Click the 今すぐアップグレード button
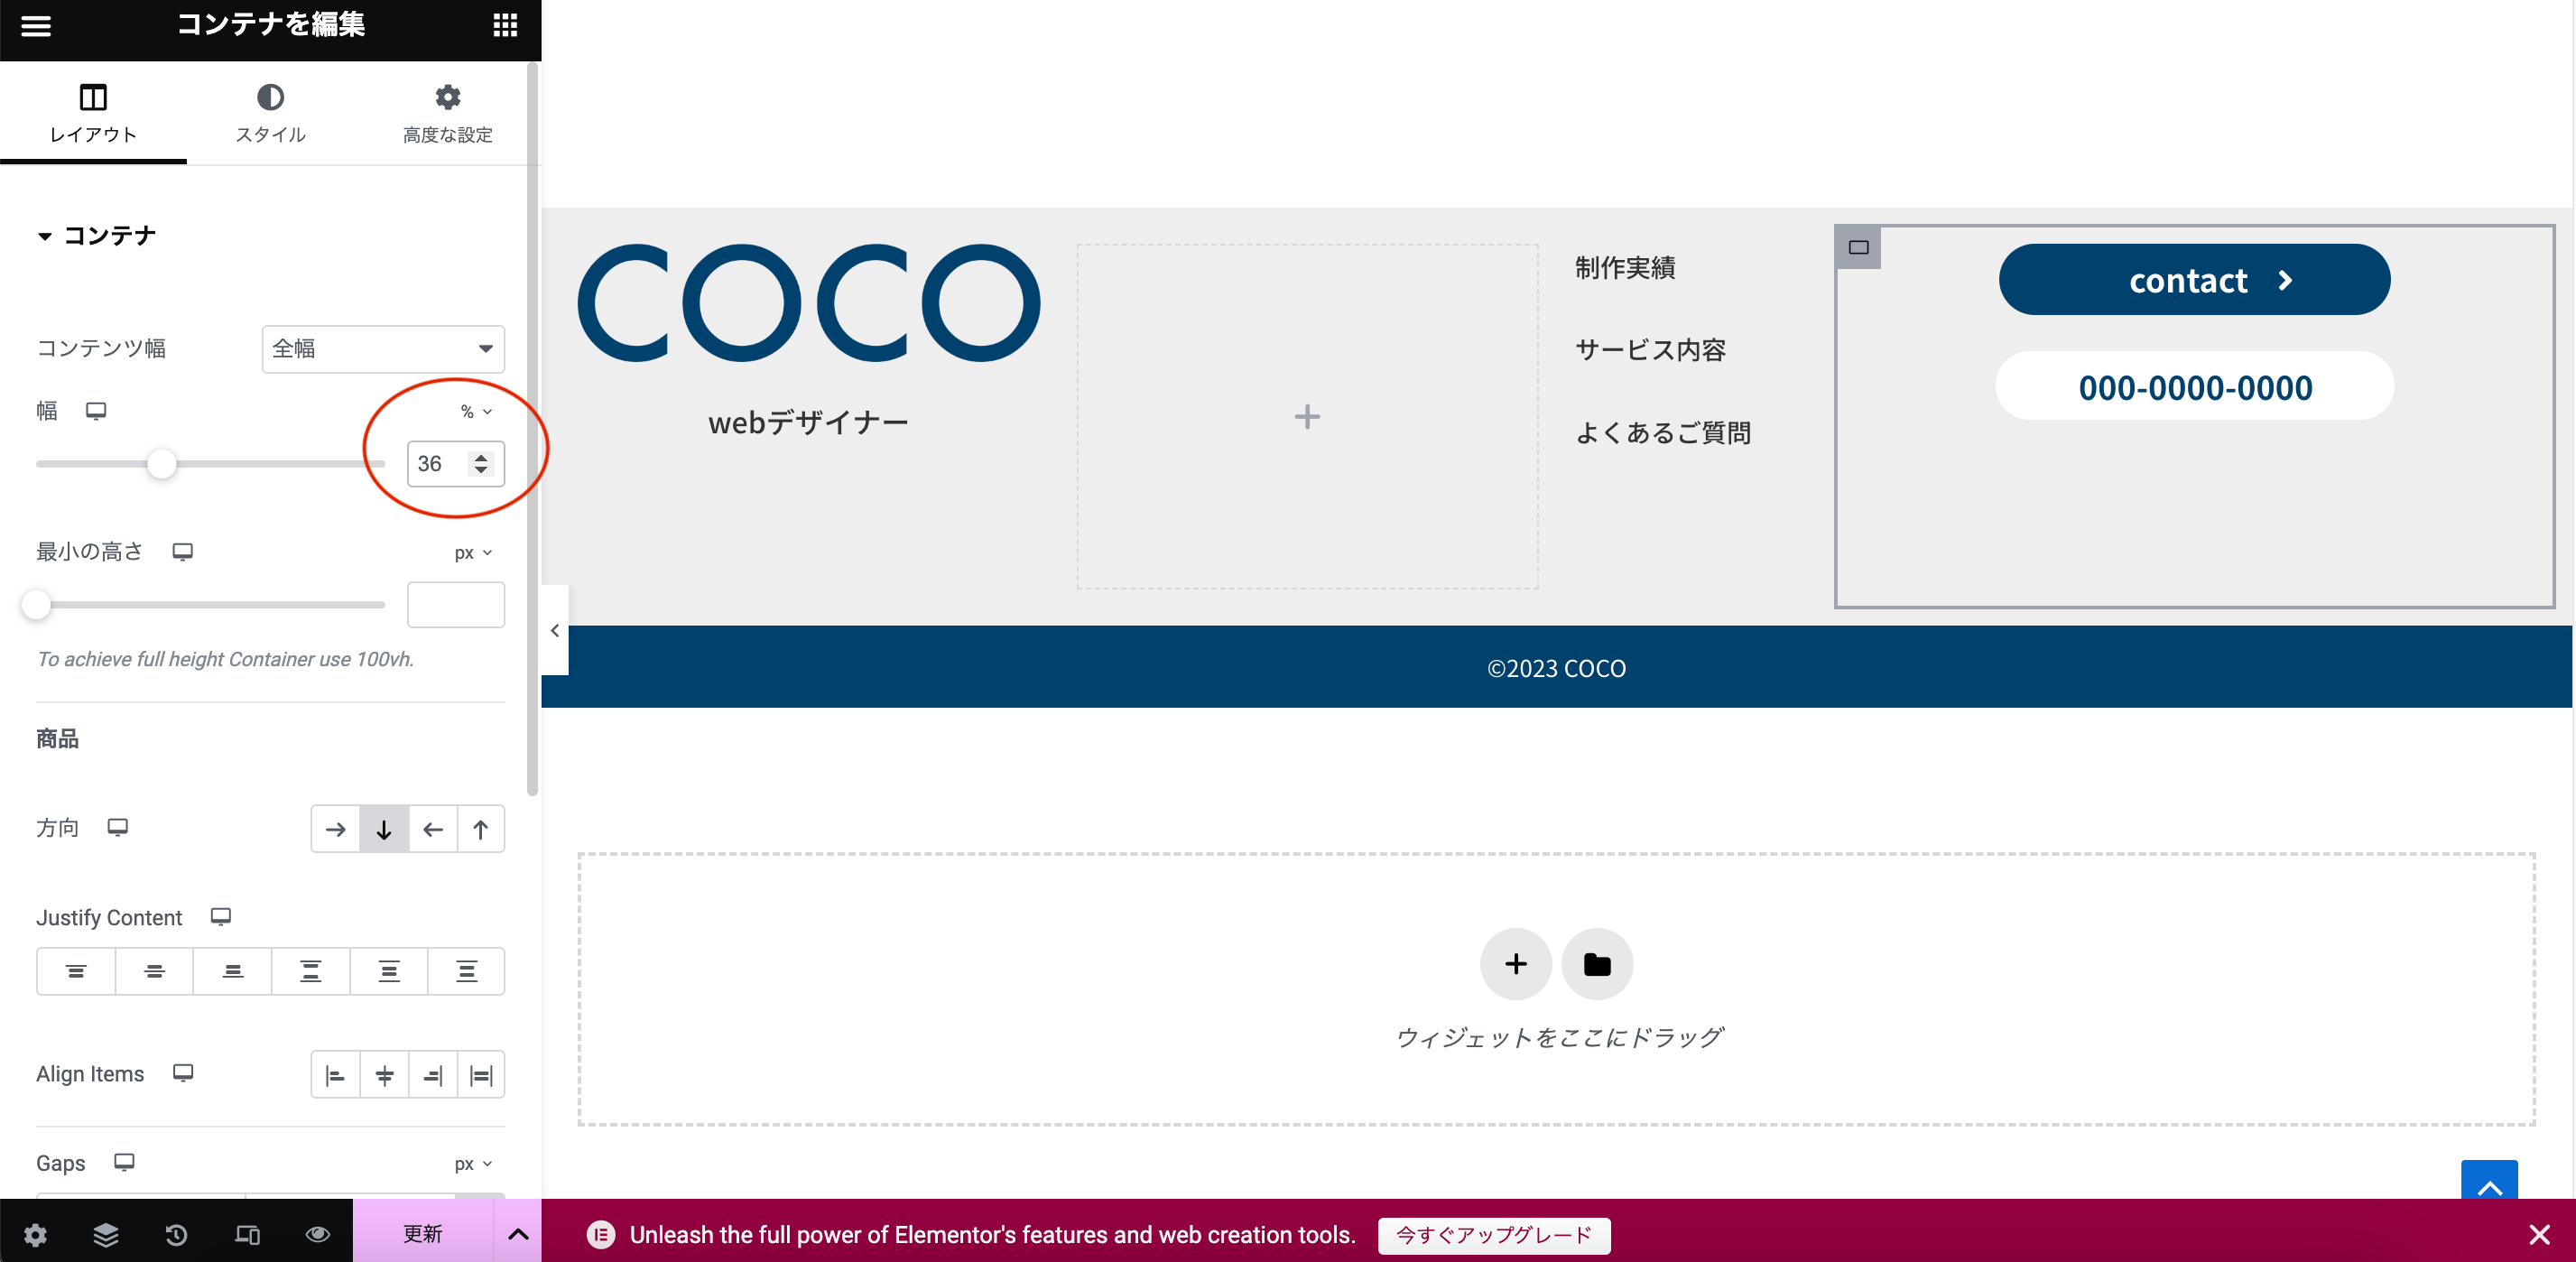This screenshot has width=2576, height=1262. (1494, 1235)
